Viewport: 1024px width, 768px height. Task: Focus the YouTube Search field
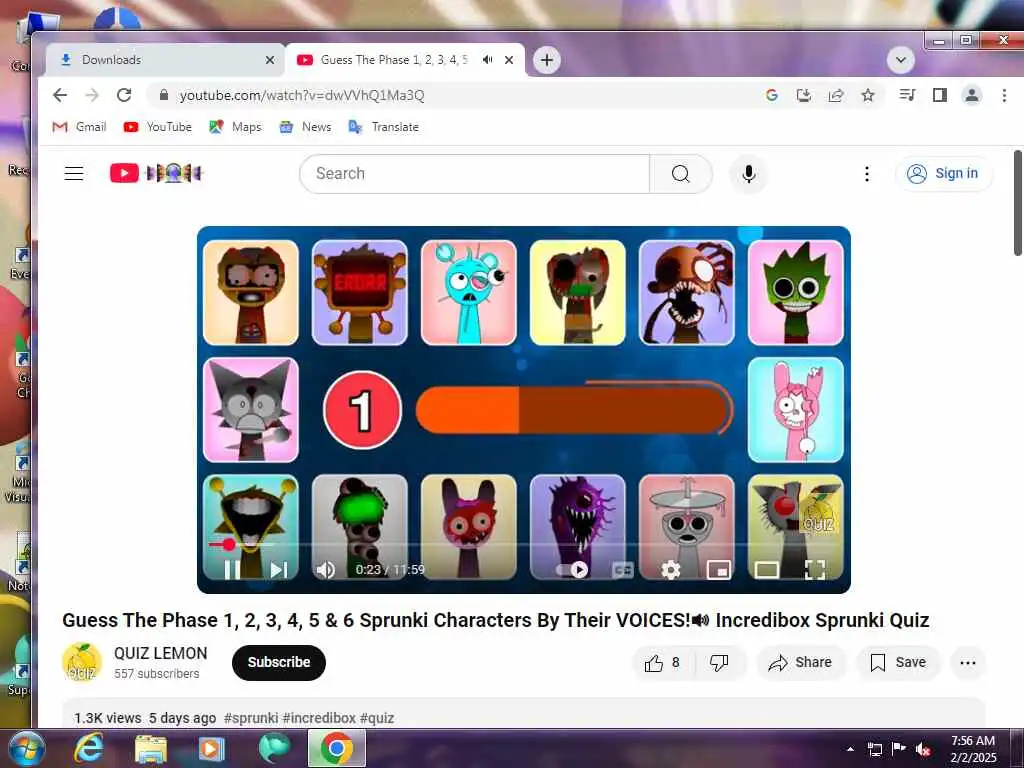tap(475, 174)
